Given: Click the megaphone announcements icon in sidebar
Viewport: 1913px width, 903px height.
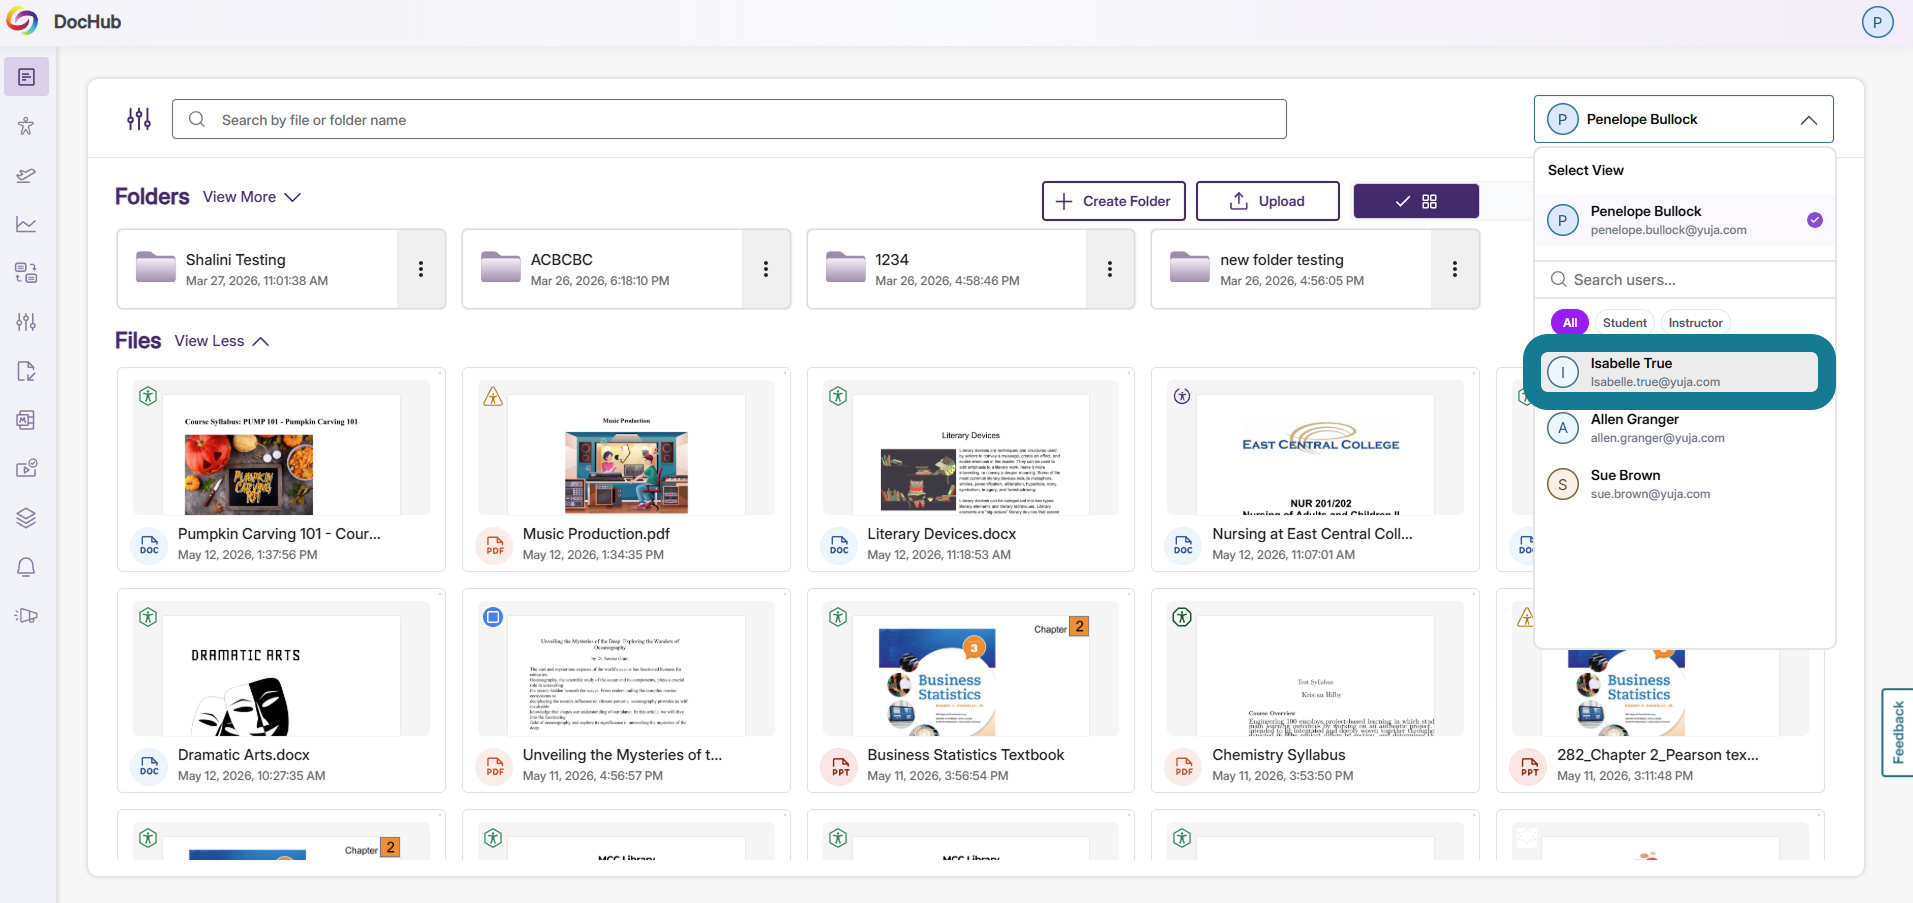Looking at the screenshot, I should [x=26, y=616].
